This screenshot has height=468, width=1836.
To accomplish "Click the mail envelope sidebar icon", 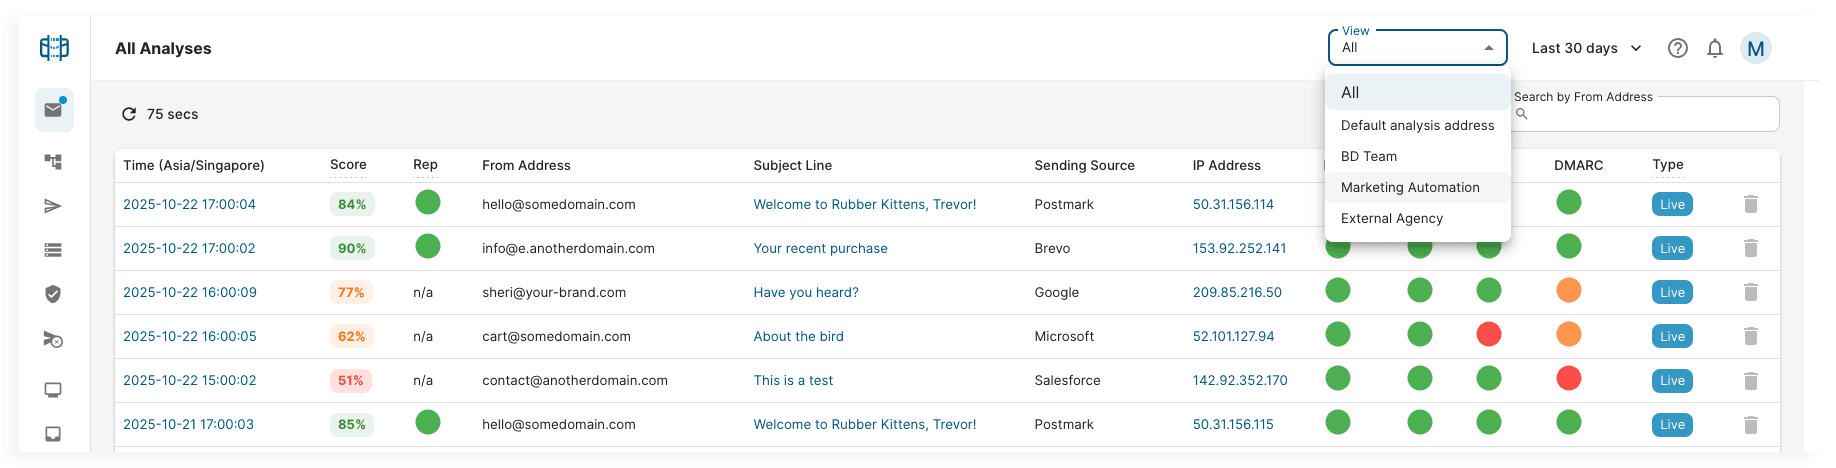I will coord(54,110).
